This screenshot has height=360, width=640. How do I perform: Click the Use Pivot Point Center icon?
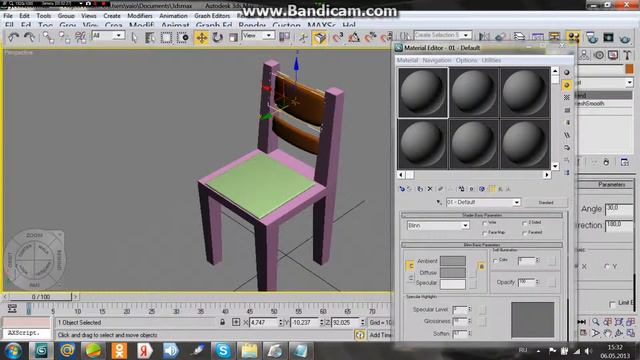(x=284, y=38)
